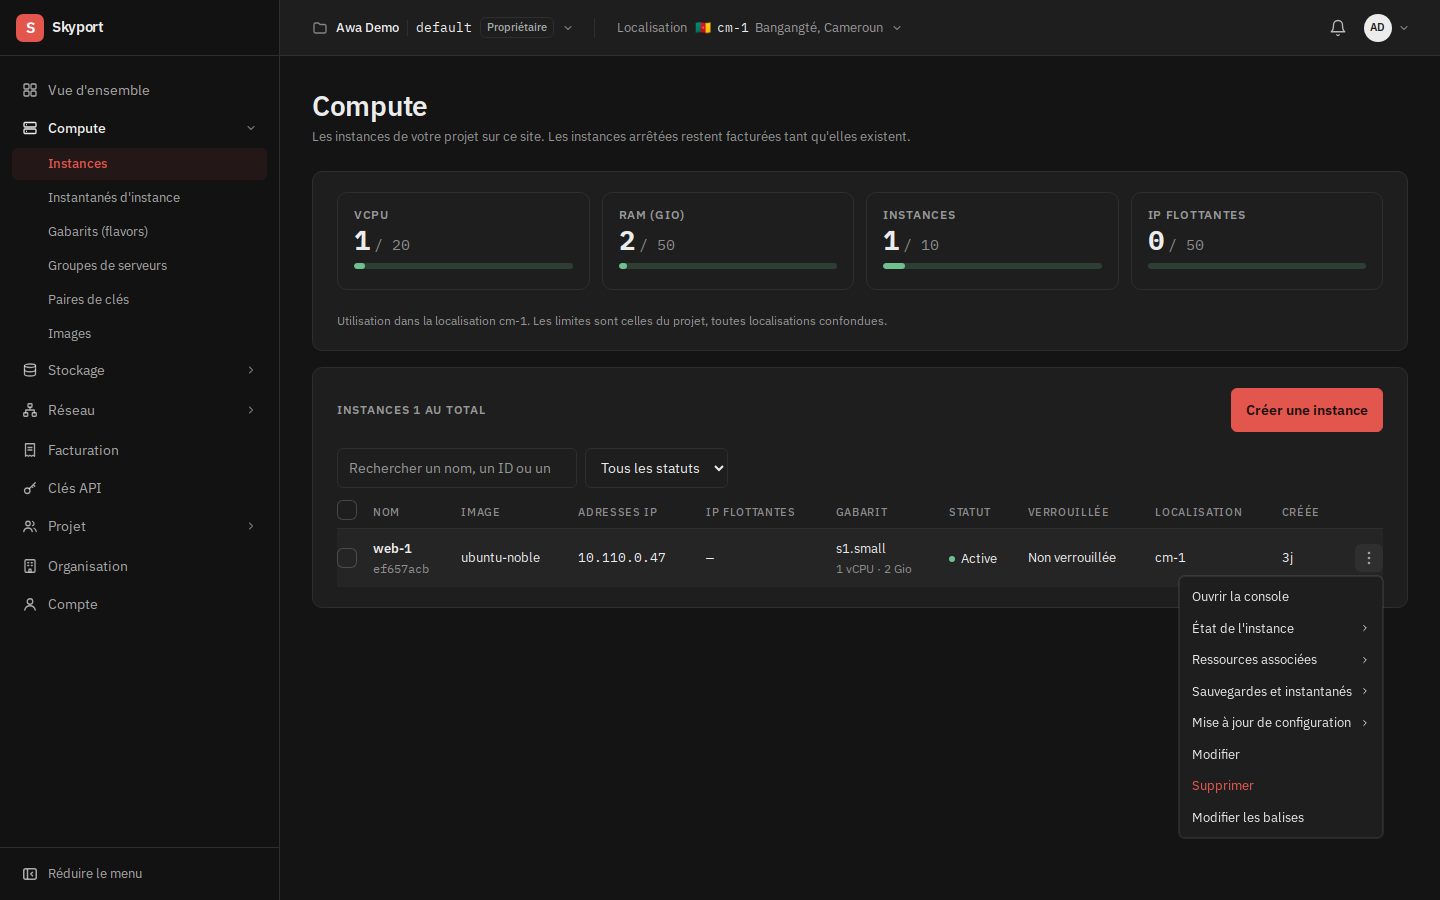Check the web-1 row checkbox
Screen dimensions: 1440x900
[347, 558]
